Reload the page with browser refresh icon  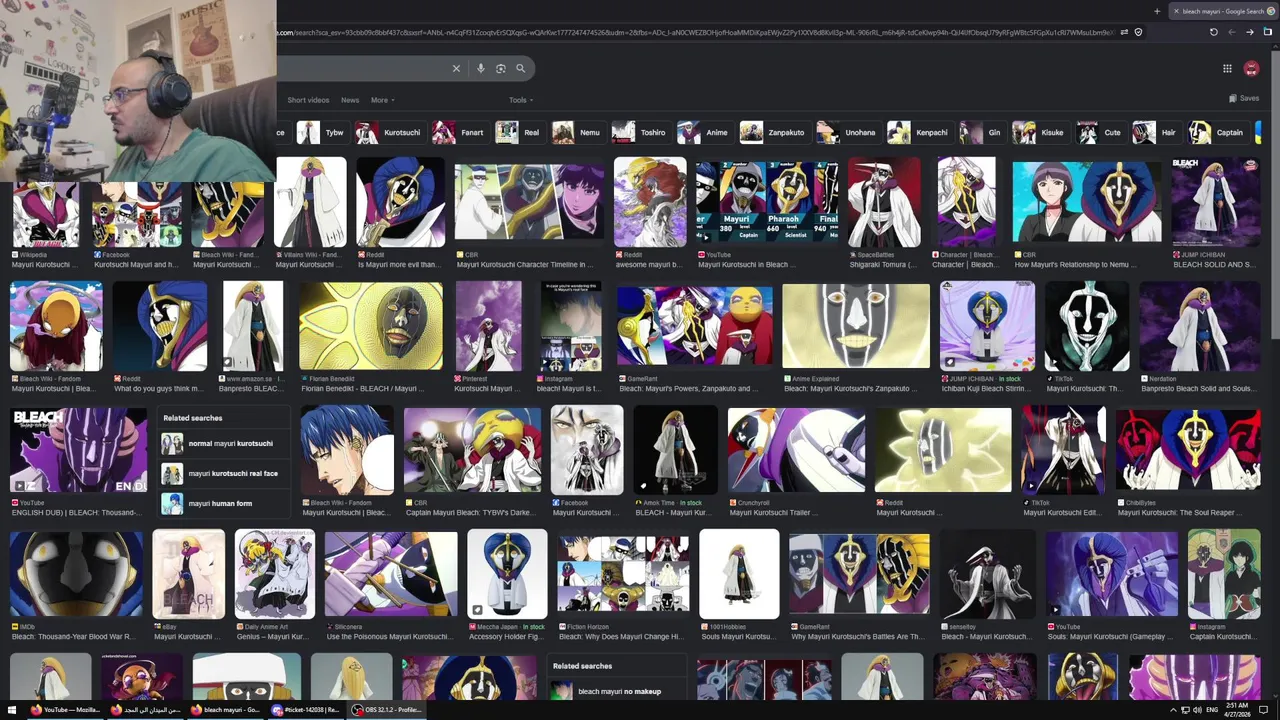(x=1214, y=32)
